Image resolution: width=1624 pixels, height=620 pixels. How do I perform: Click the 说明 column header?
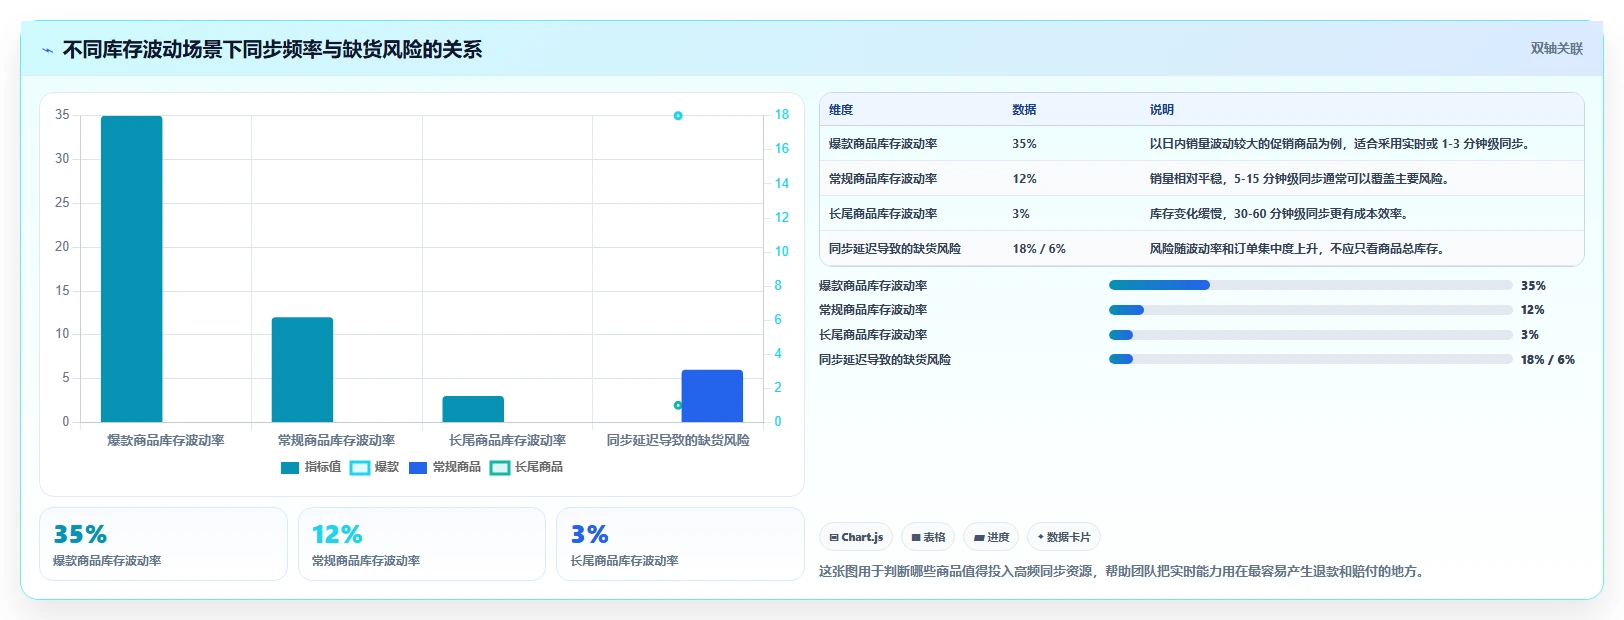point(1161,110)
